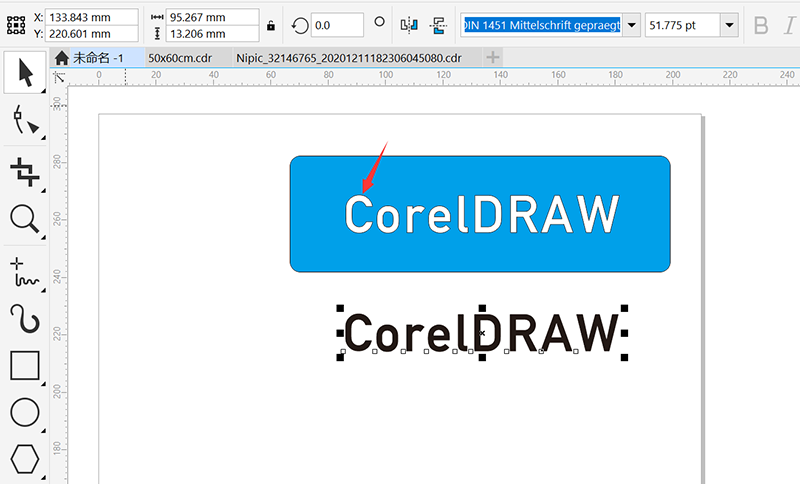800x484 pixels.
Task: Click the top-center selection handle
Action: coord(482,308)
